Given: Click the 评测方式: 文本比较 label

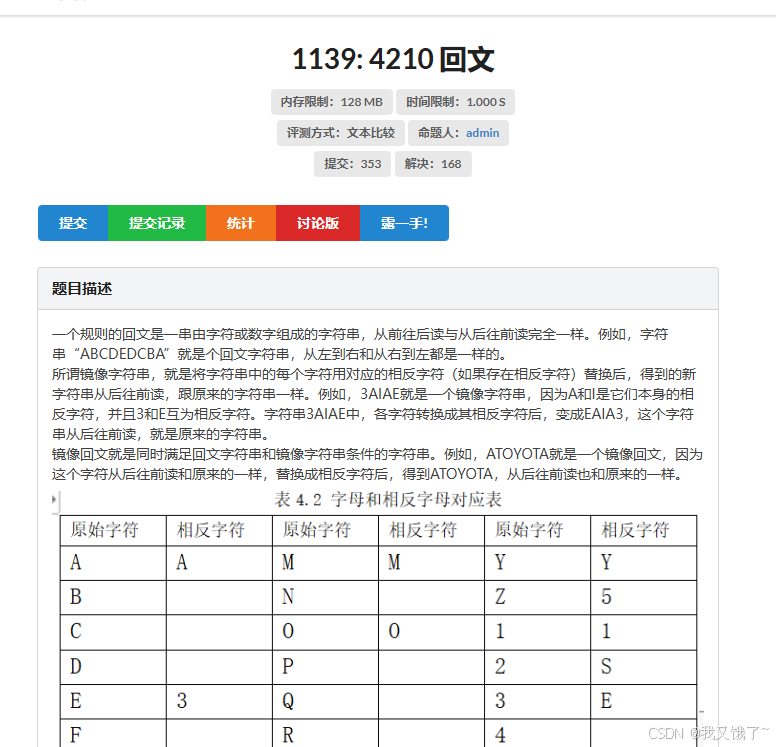Looking at the screenshot, I should coord(341,133).
